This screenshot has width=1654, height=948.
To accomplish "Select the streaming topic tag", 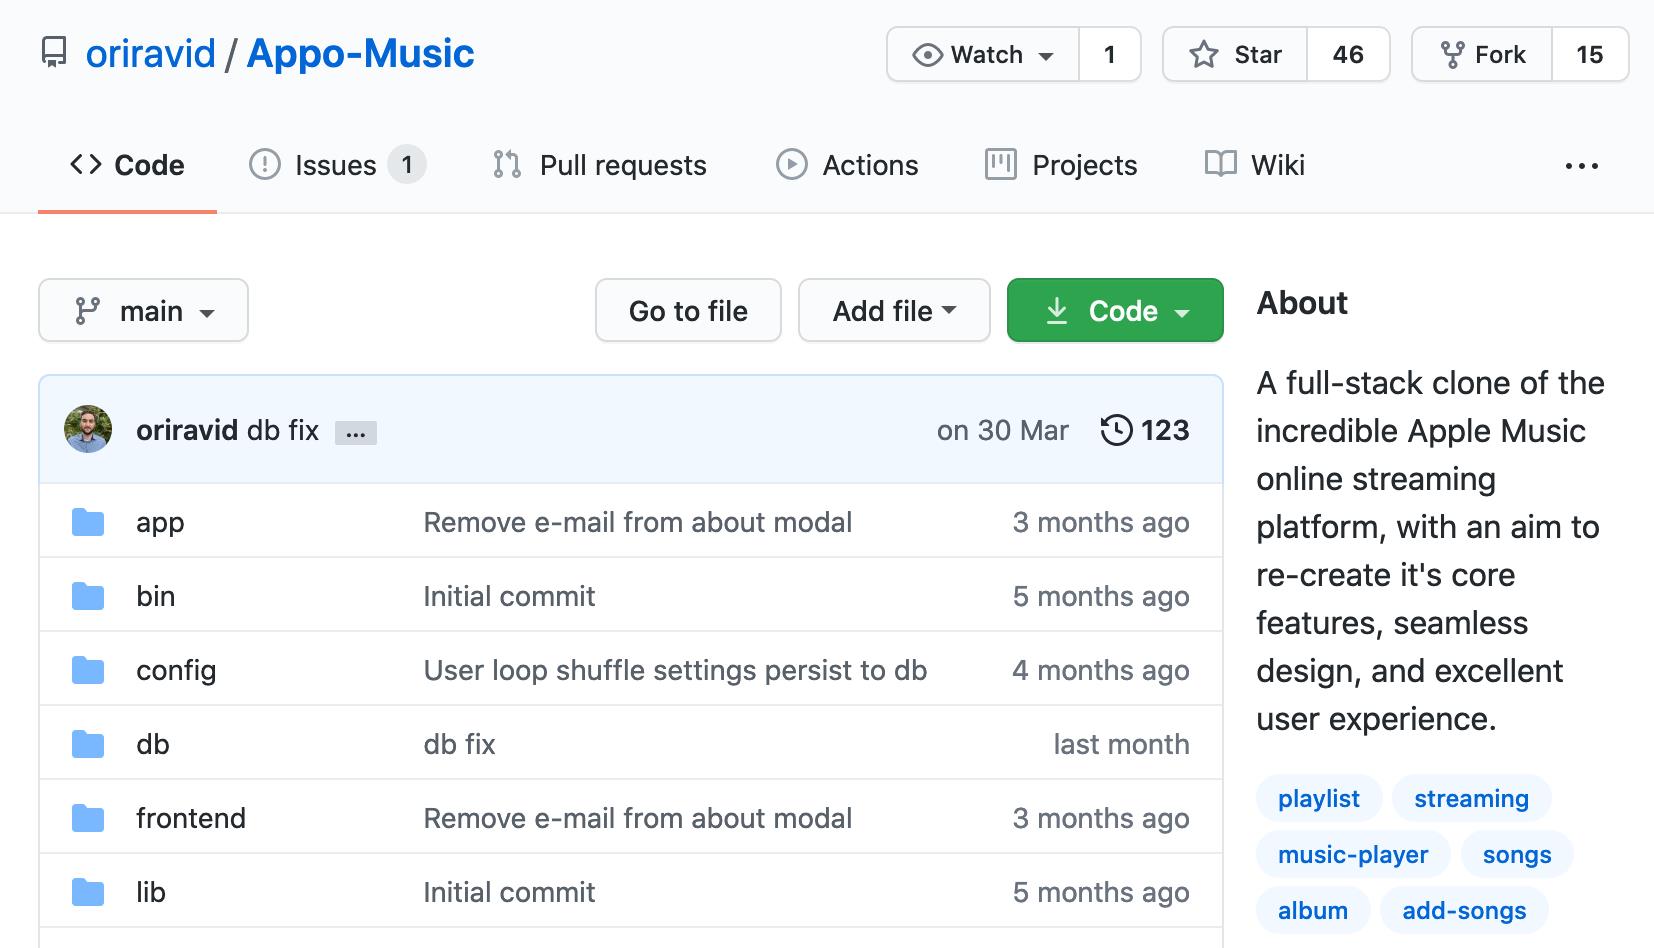I will coord(1471,798).
